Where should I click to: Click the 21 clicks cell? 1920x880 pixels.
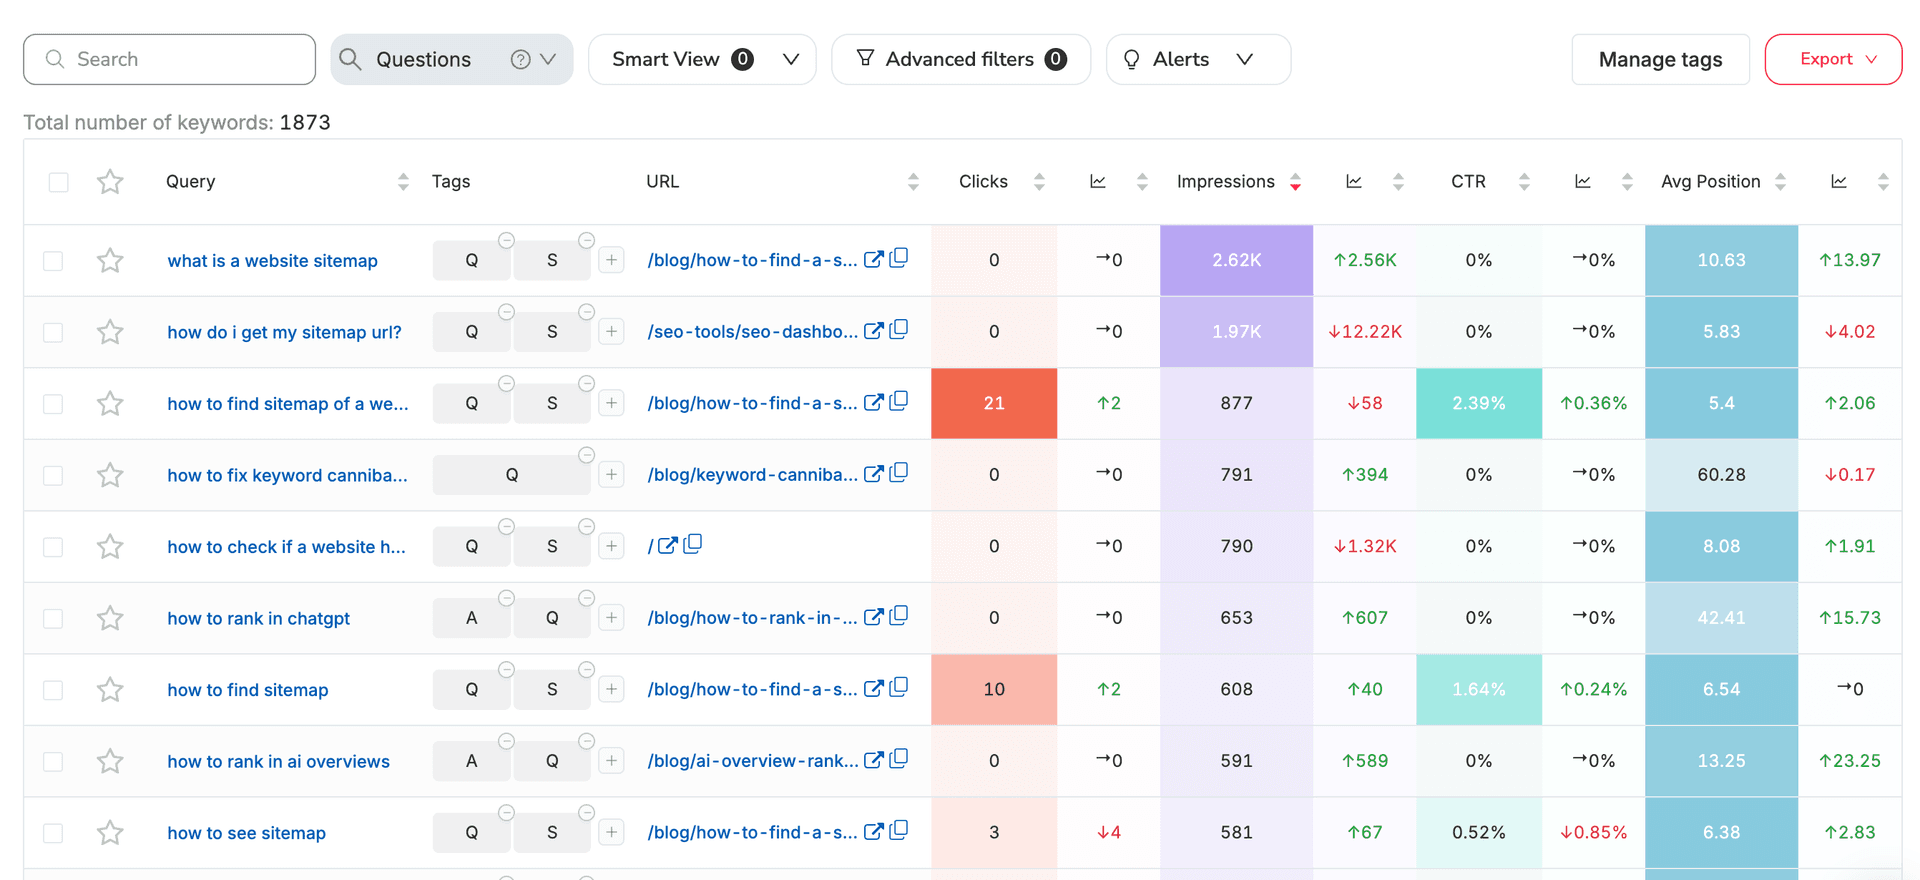[x=994, y=403]
